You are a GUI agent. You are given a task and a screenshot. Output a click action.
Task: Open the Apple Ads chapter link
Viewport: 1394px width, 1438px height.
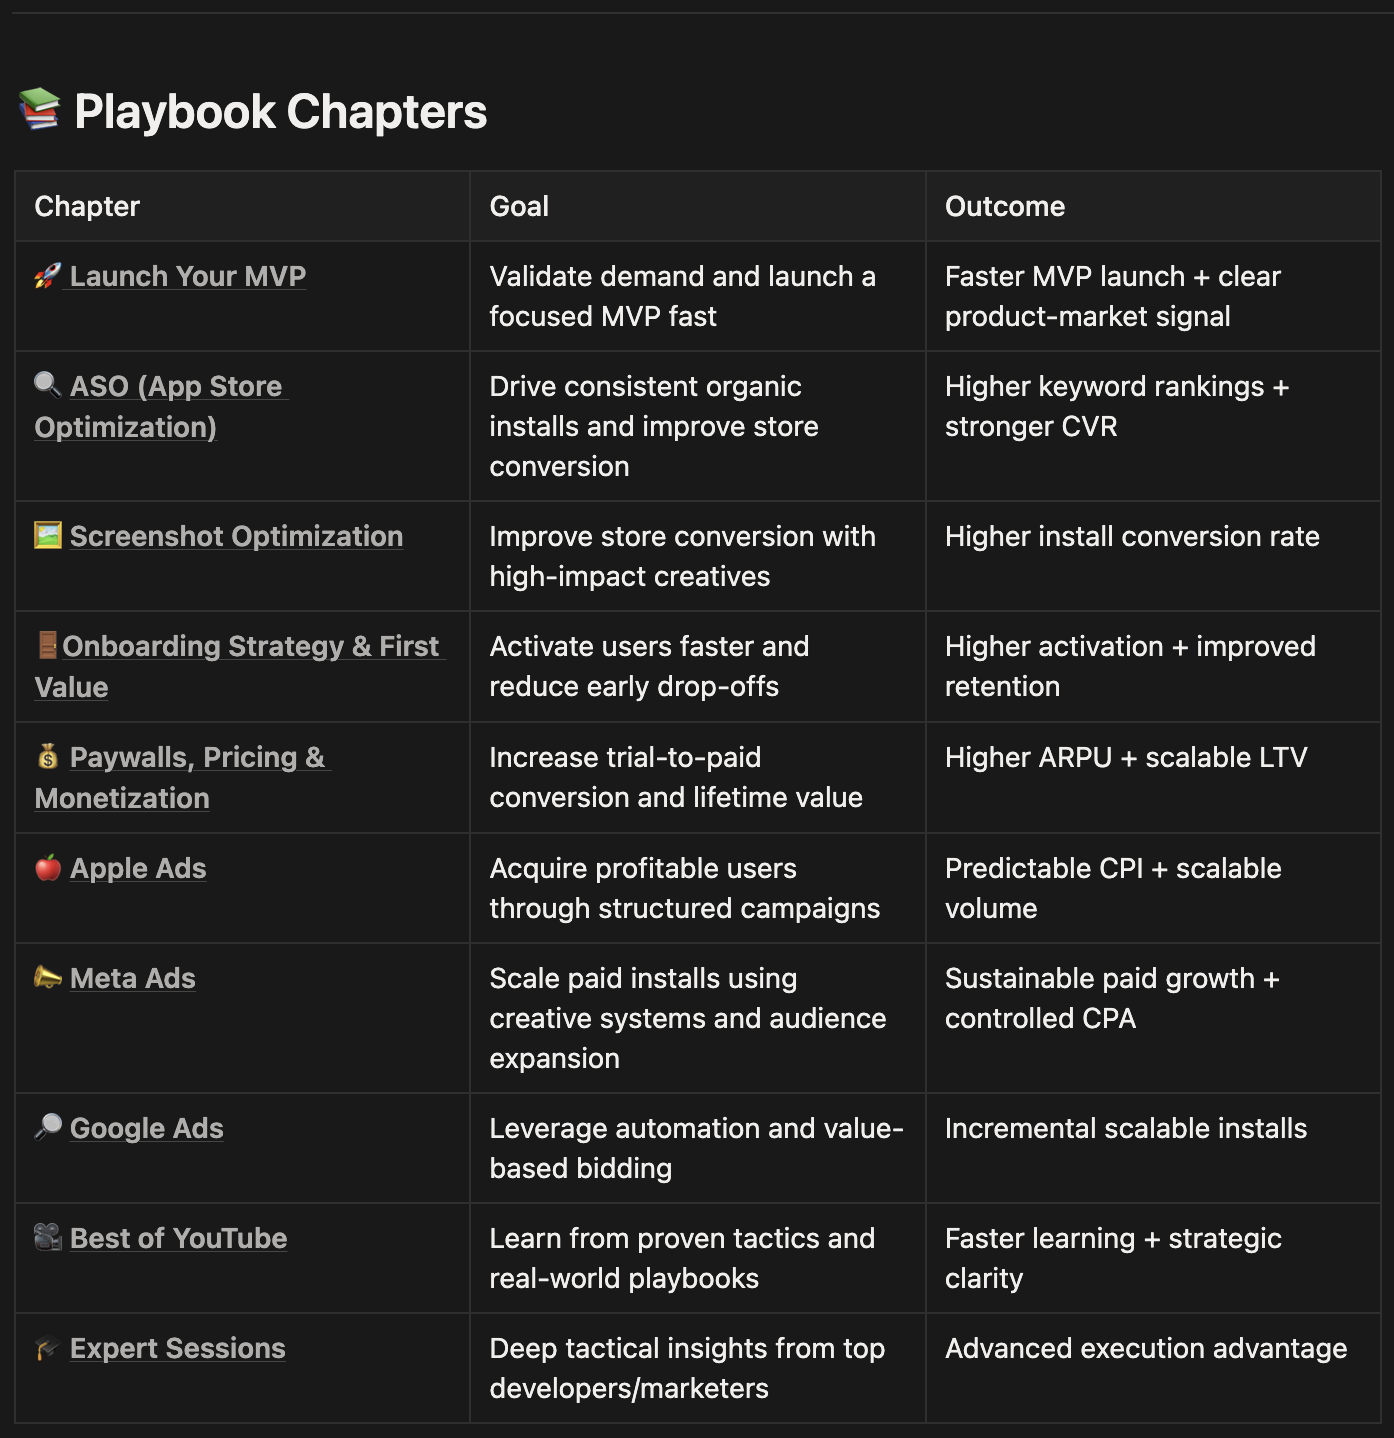(138, 868)
